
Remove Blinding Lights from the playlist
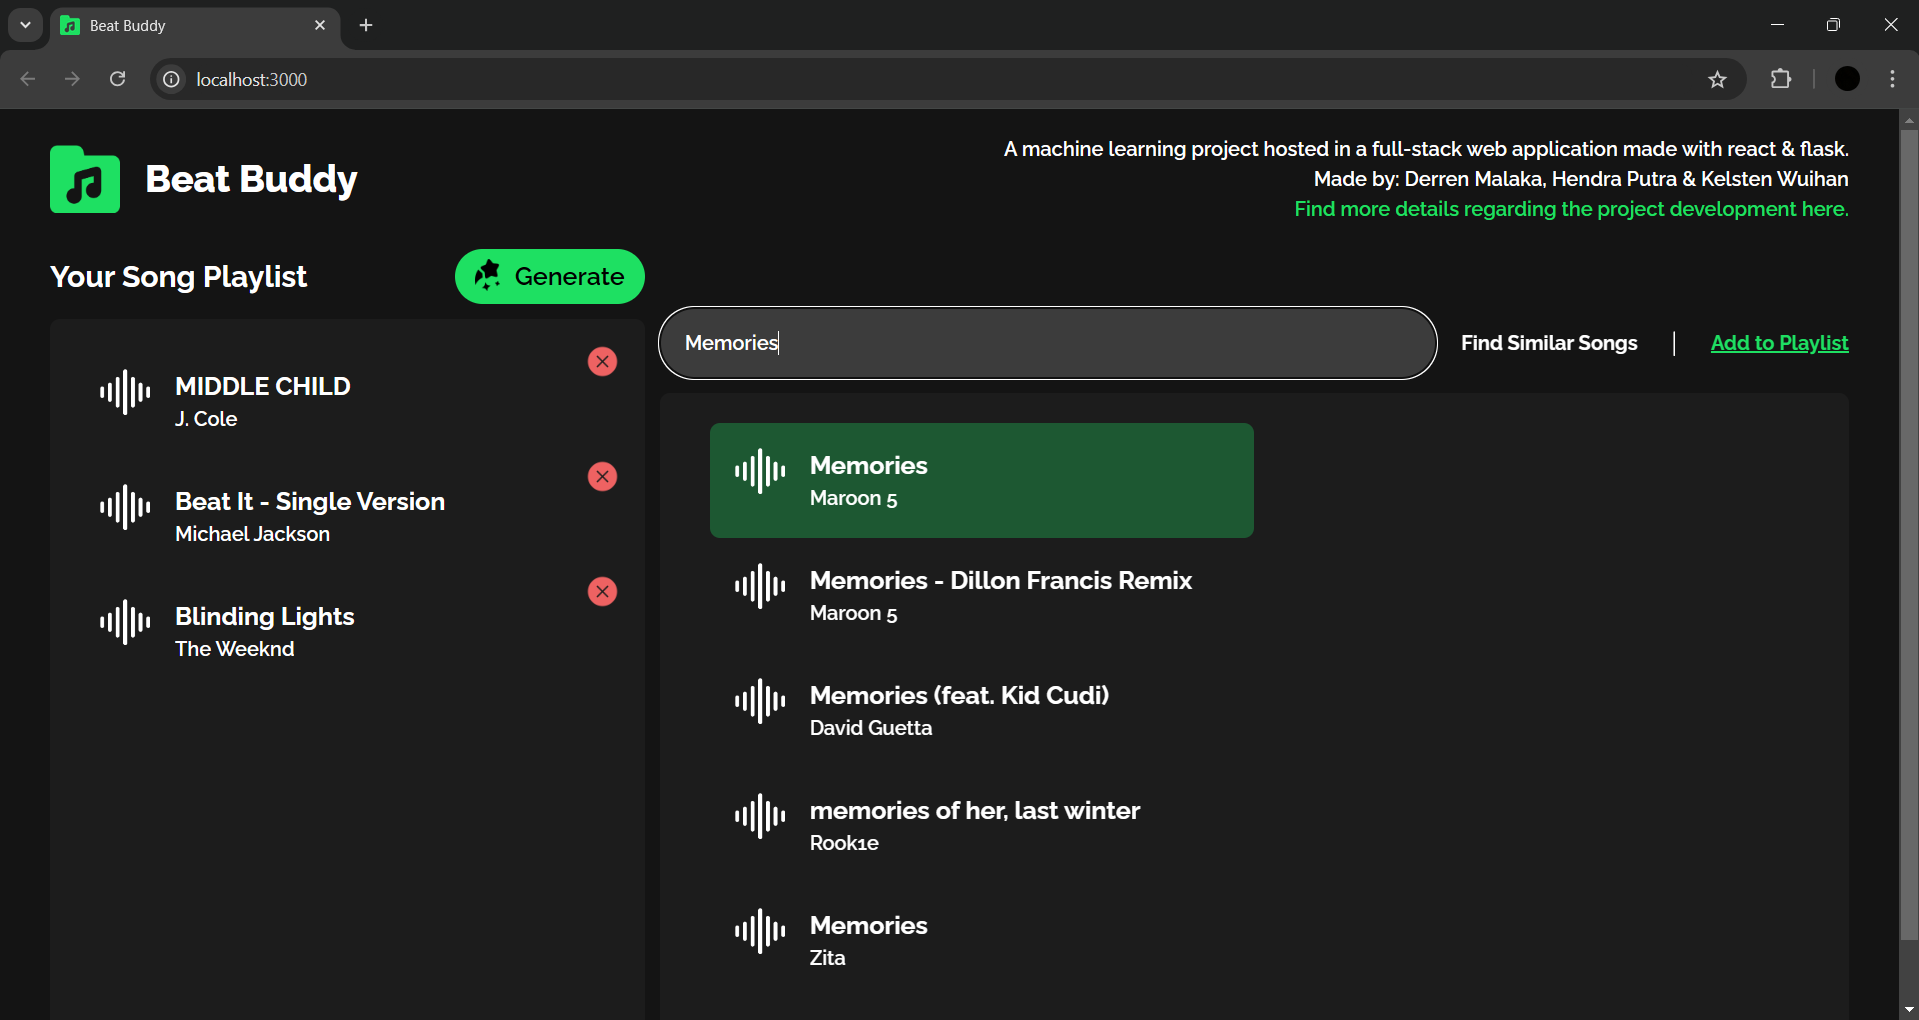tap(601, 591)
